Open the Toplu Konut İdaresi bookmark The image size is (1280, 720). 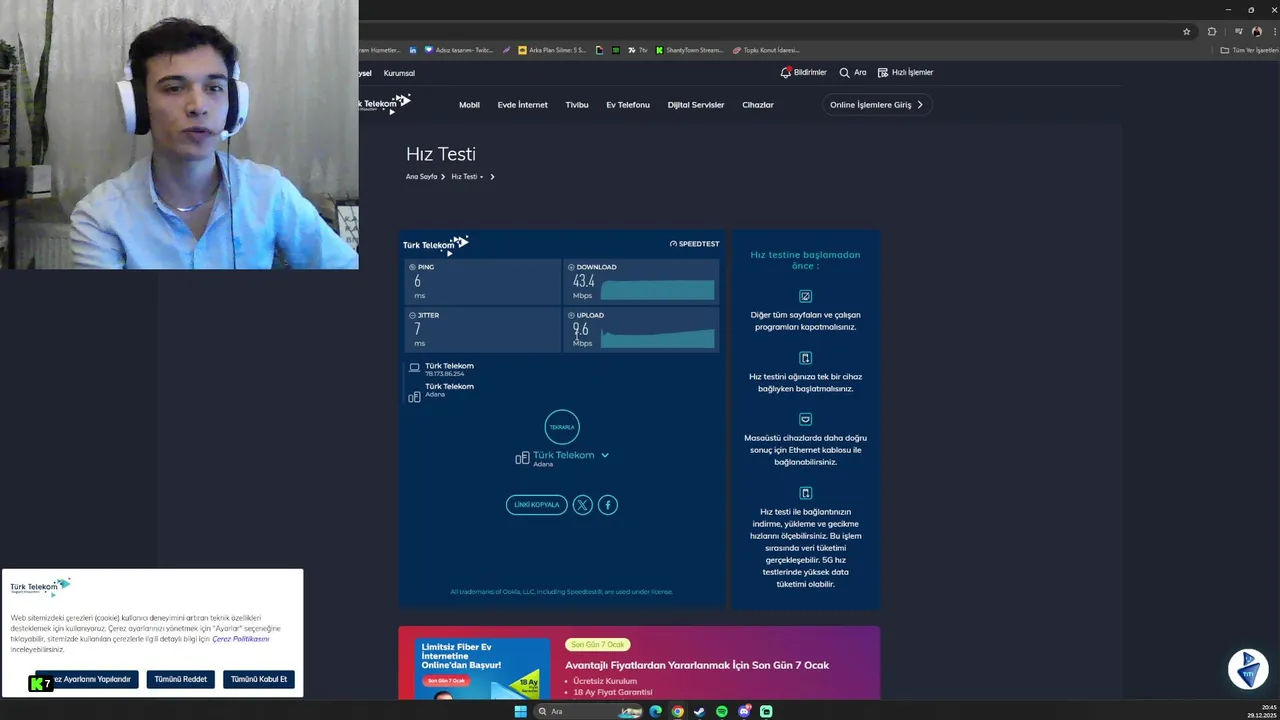point(766,50)
